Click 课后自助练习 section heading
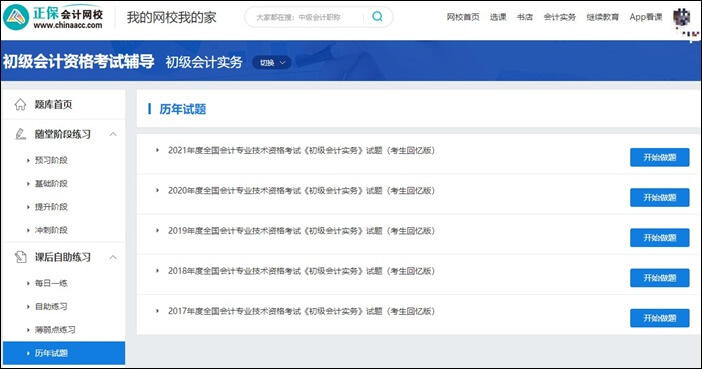Viewport: 702px width, 369px height. point(63,257)
